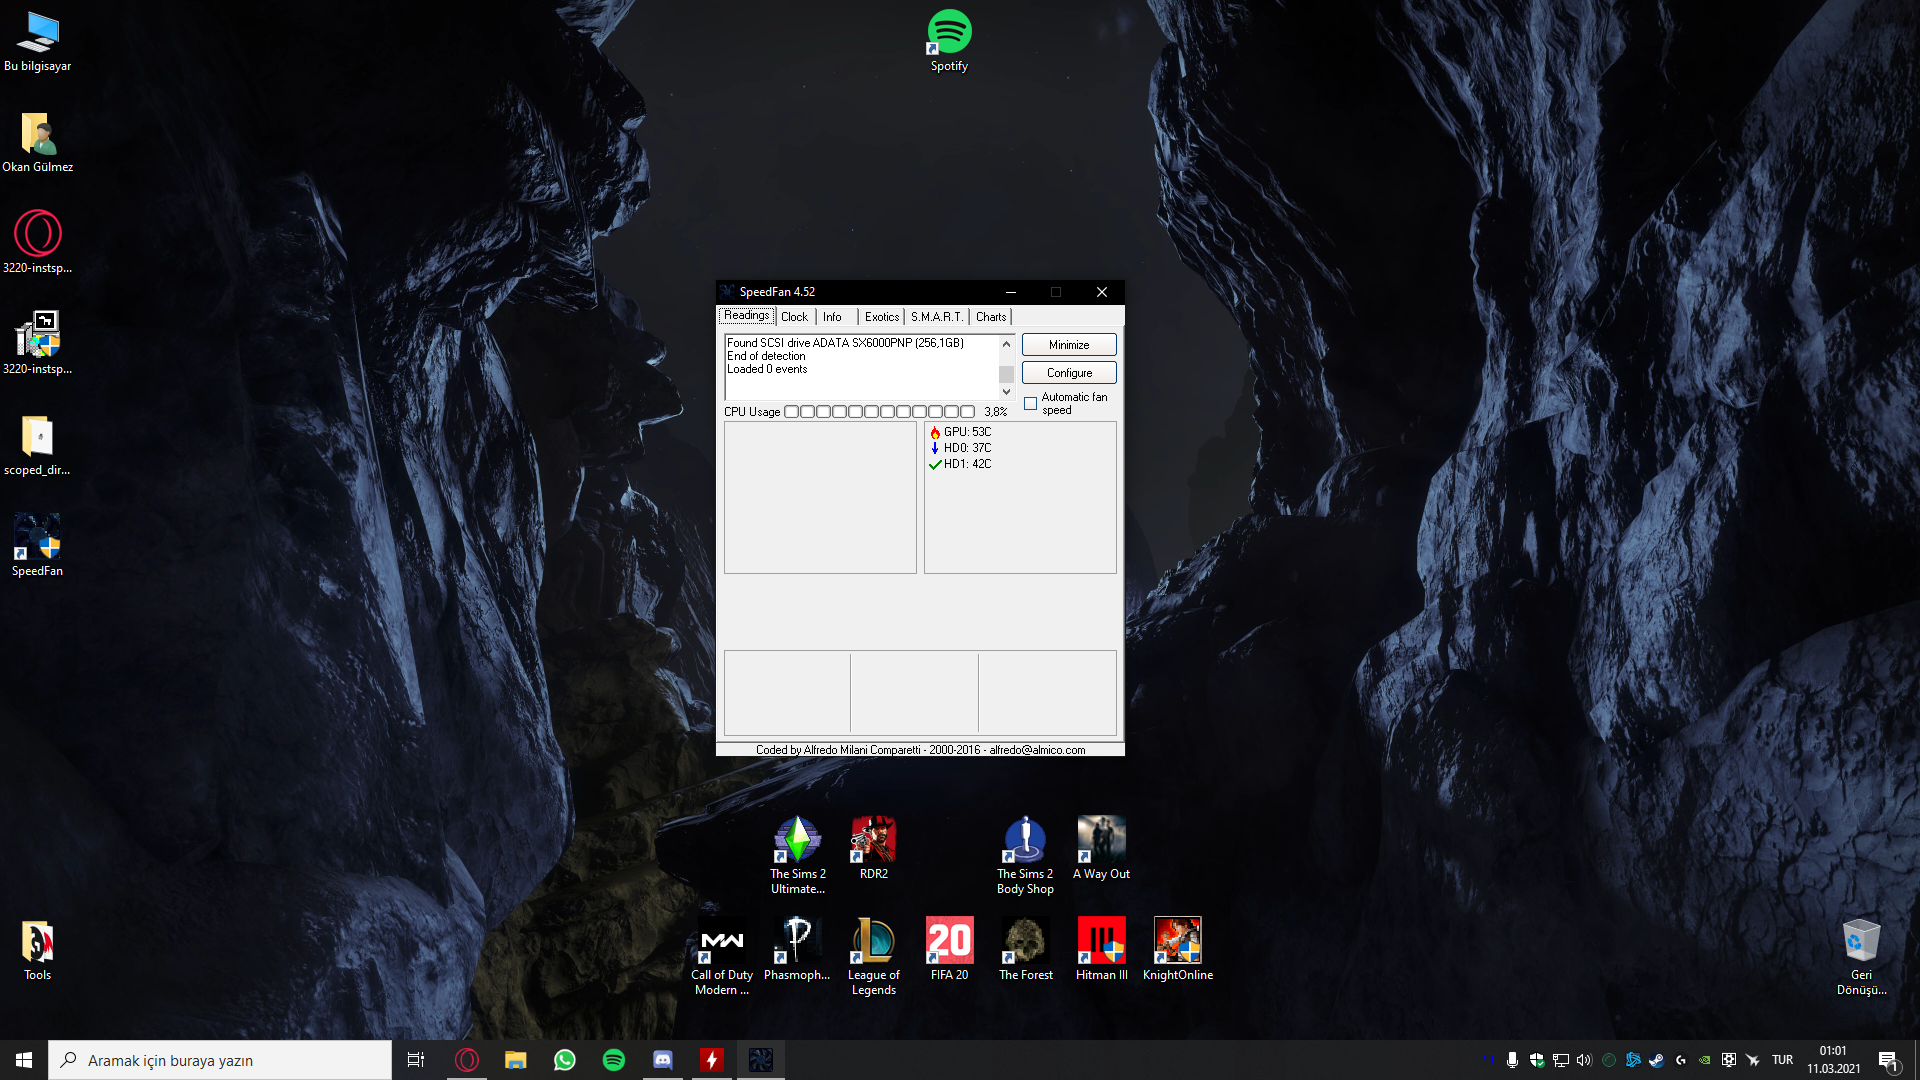Click the Minimize button in SpeedFan
Screen dimensions: 1920x1080
tap(1069, 345)
